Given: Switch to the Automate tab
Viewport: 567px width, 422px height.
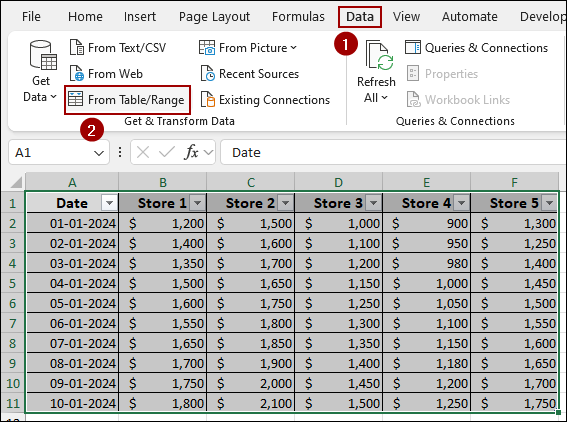Looking at the screenshot, I should [x=470, y=17].
